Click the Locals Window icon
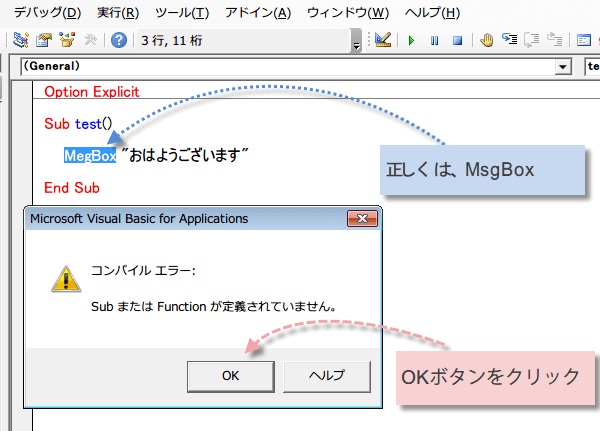600x431 pixels. click(x=584, y=40)
